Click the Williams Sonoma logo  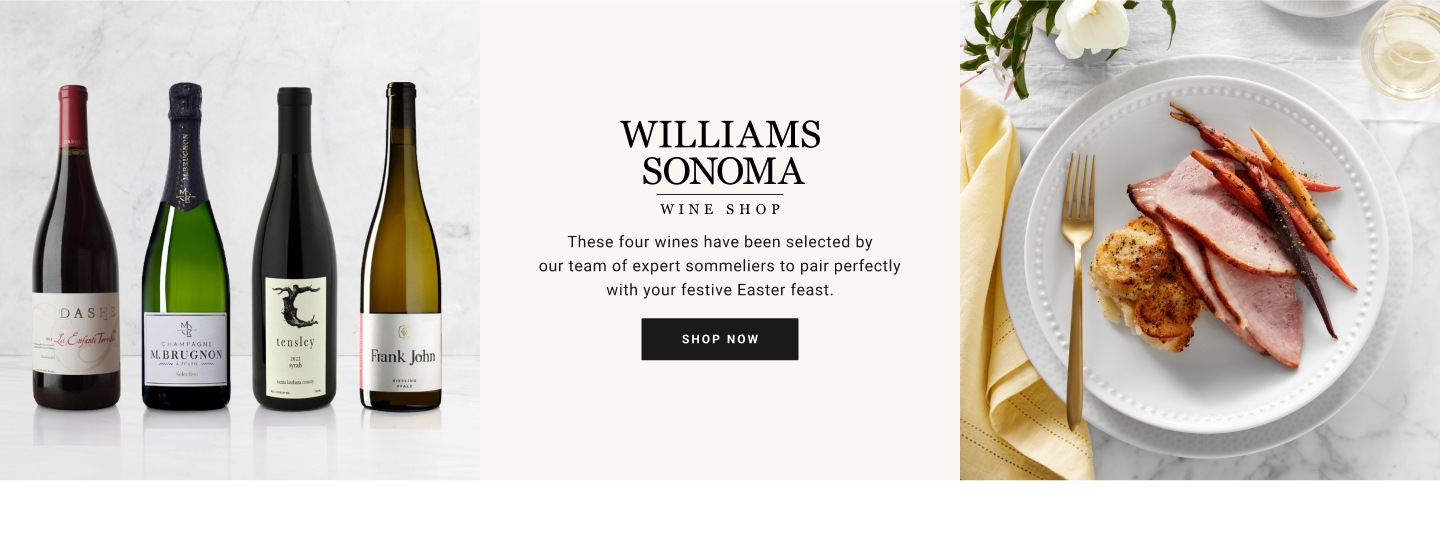[x=720, y=153]
